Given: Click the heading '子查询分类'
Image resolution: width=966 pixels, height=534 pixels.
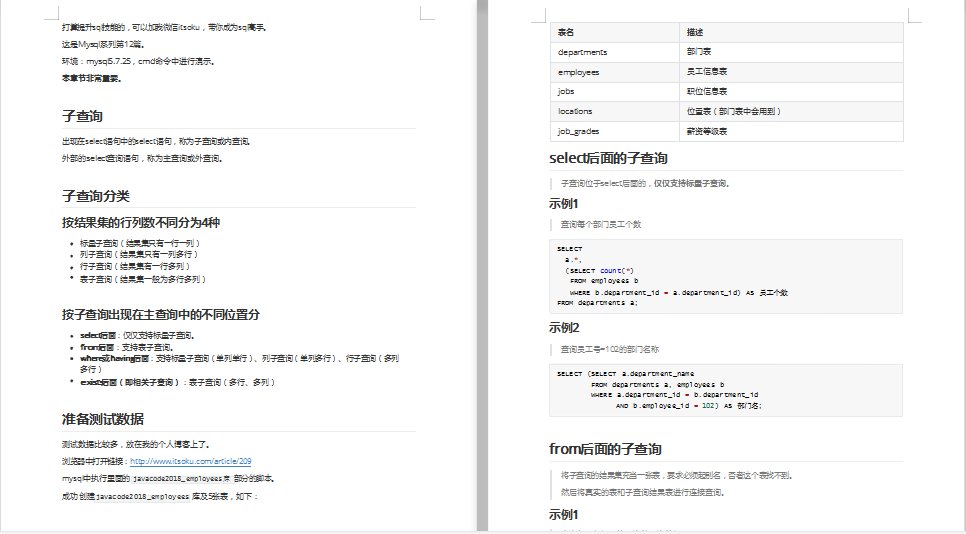Looking at the screenshot, I should pyautogui.click(x=95, y=196).
